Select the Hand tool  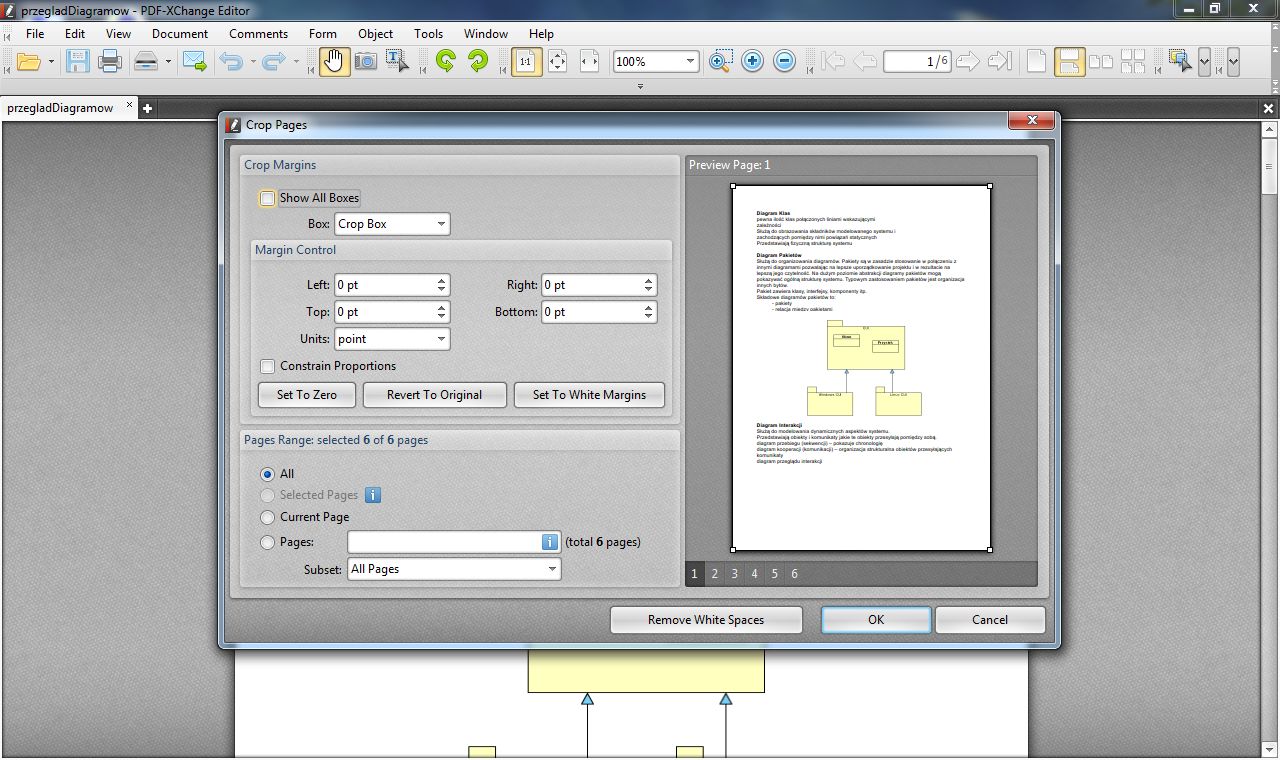click(333, 61)
